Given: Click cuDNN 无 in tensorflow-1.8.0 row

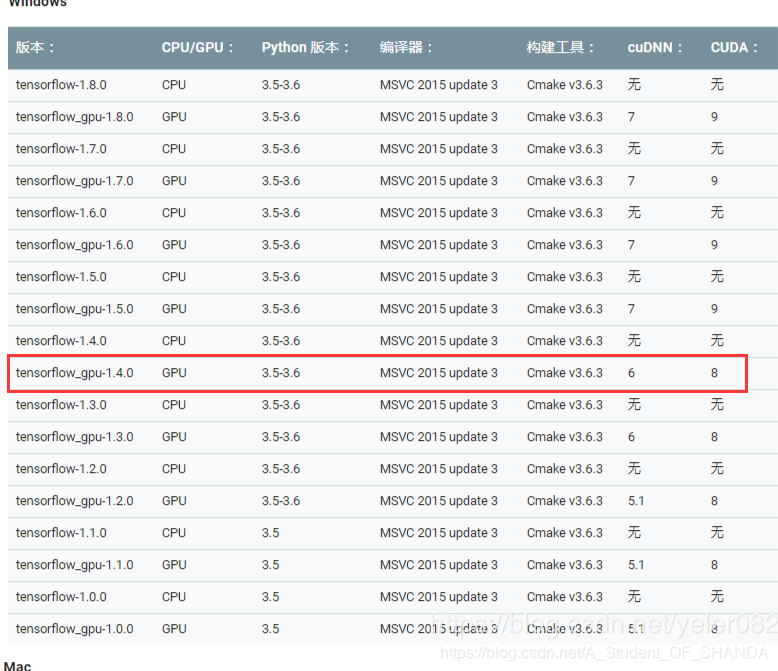Looking at the screenshot, I should [634, 84].
